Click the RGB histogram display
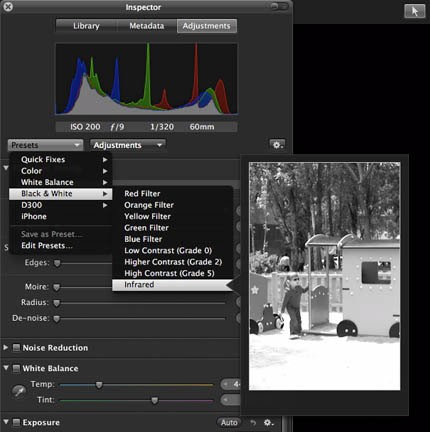Image resolution: width=430 pixels, height=432 pixels. coord(147,79)
